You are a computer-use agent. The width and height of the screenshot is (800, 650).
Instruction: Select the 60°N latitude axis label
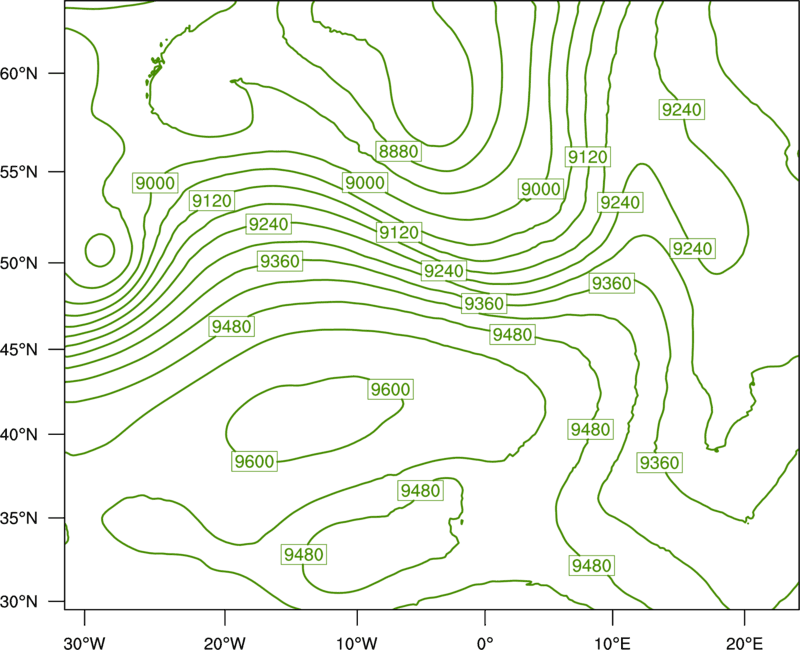[19, 74]
